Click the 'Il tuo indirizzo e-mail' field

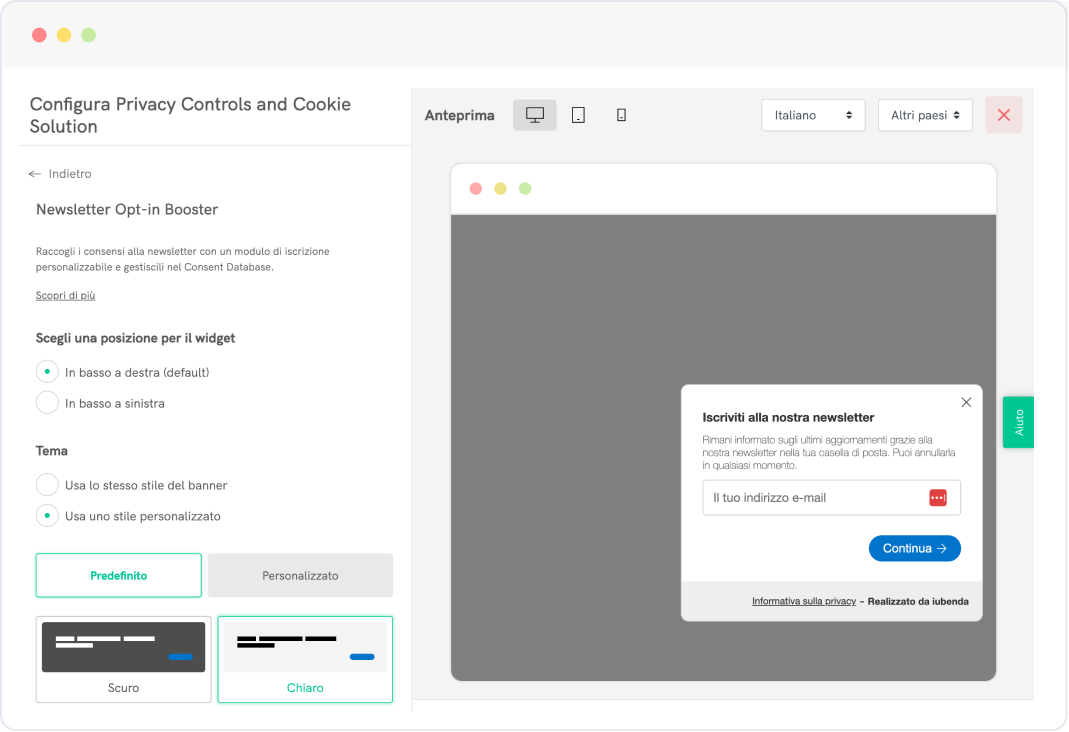coord(812,498)
